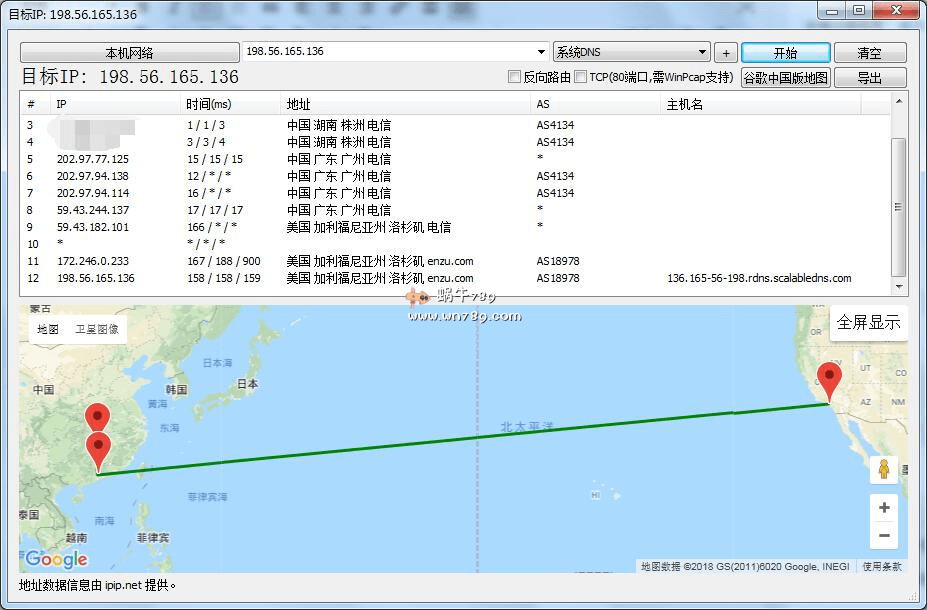This screenshot has width=927, height=610.
Task: Click the upper red pin in China
Action: tap(97, 417)
